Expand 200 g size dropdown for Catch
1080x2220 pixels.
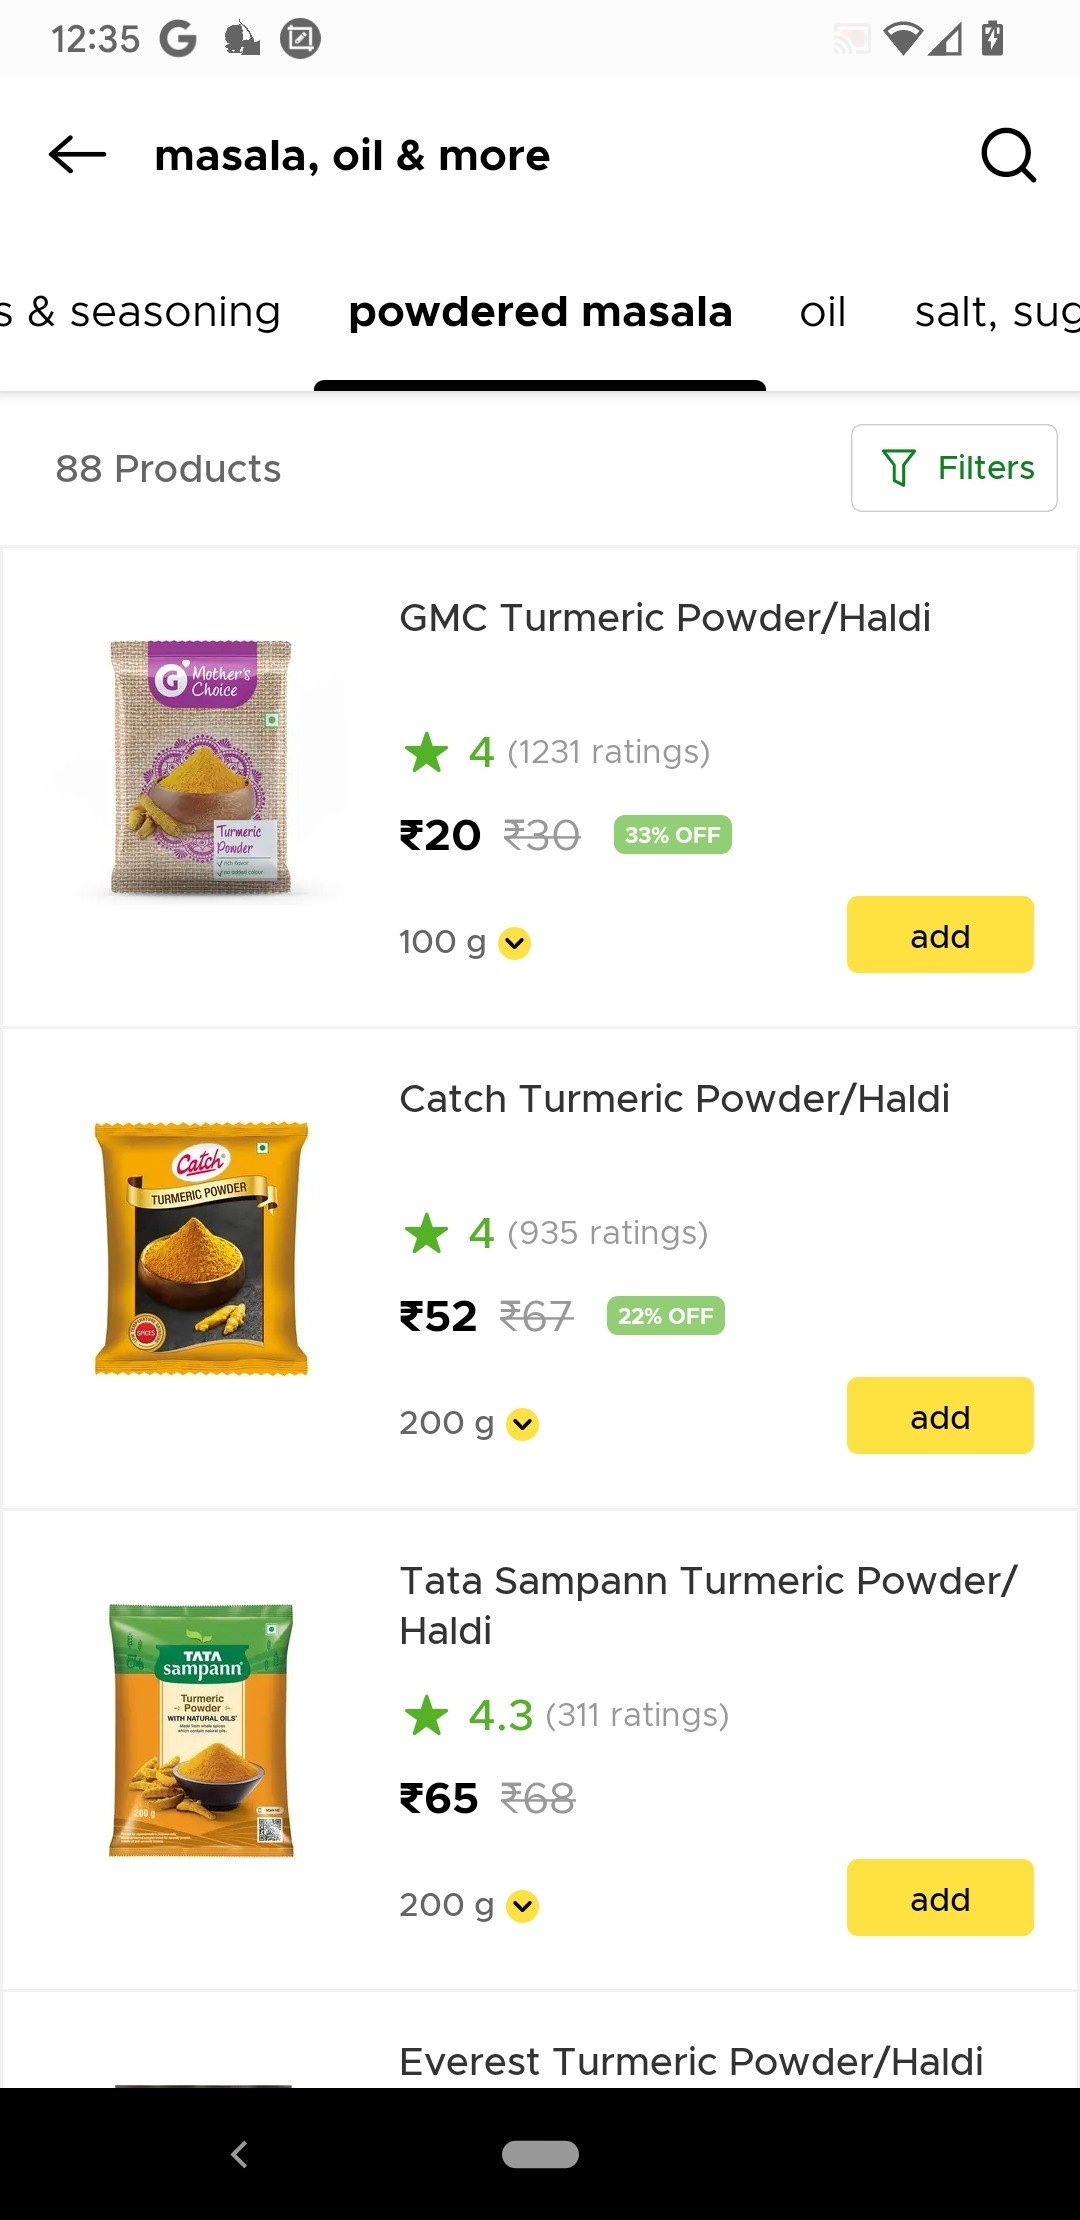pos(468,1423)
